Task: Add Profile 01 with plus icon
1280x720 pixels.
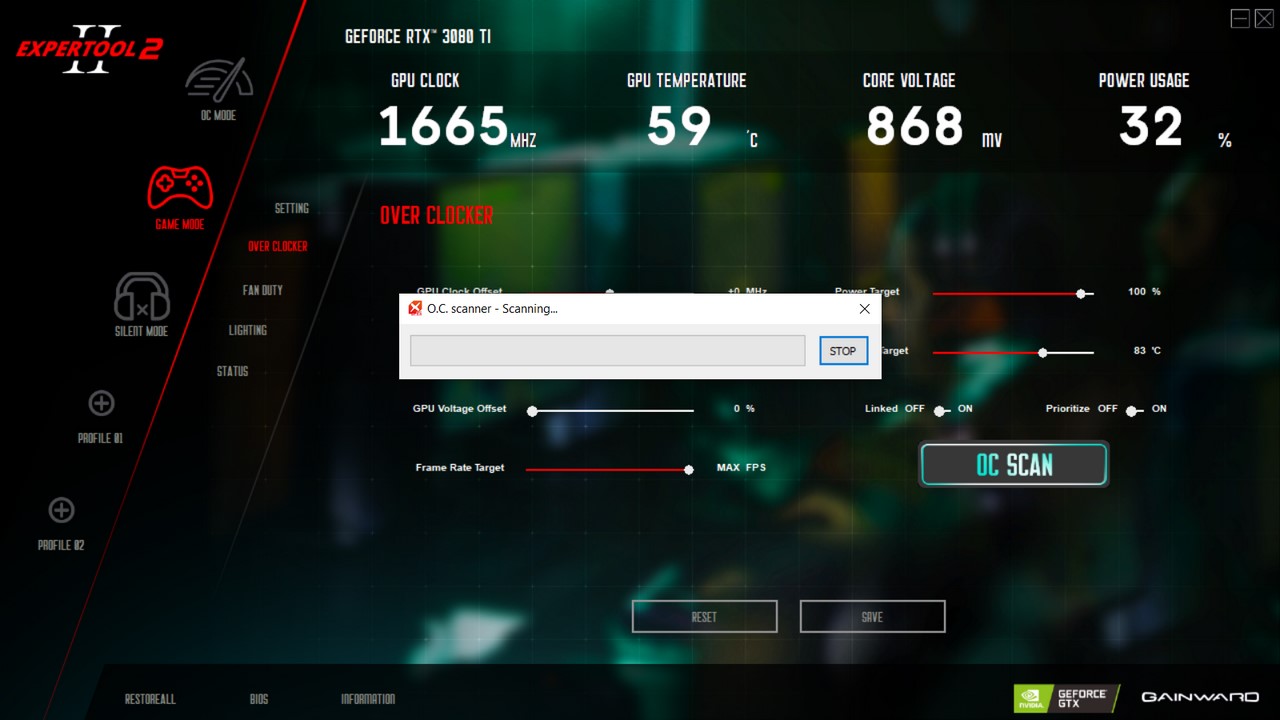Action: (101, 403)
